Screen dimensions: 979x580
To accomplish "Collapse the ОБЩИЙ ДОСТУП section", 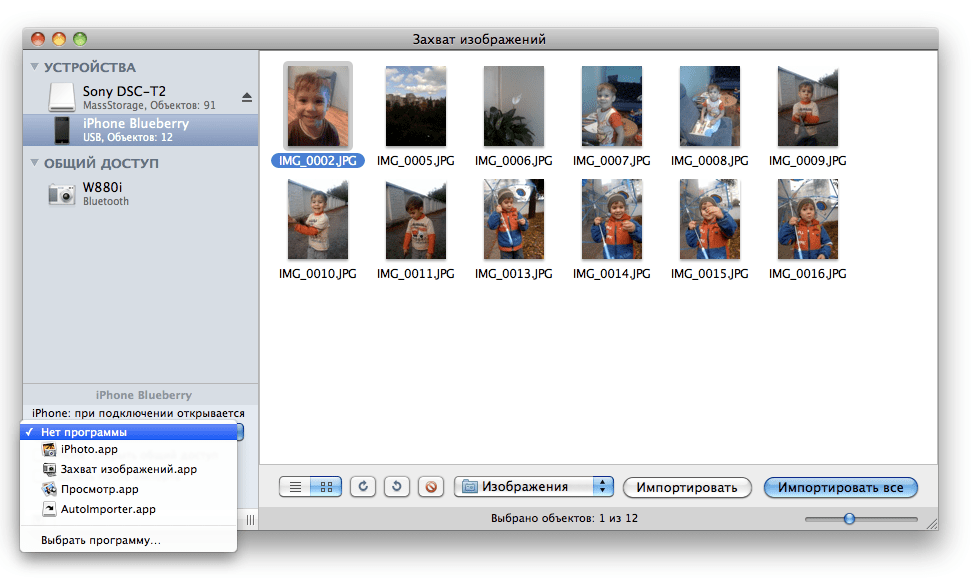I will 34,162.
